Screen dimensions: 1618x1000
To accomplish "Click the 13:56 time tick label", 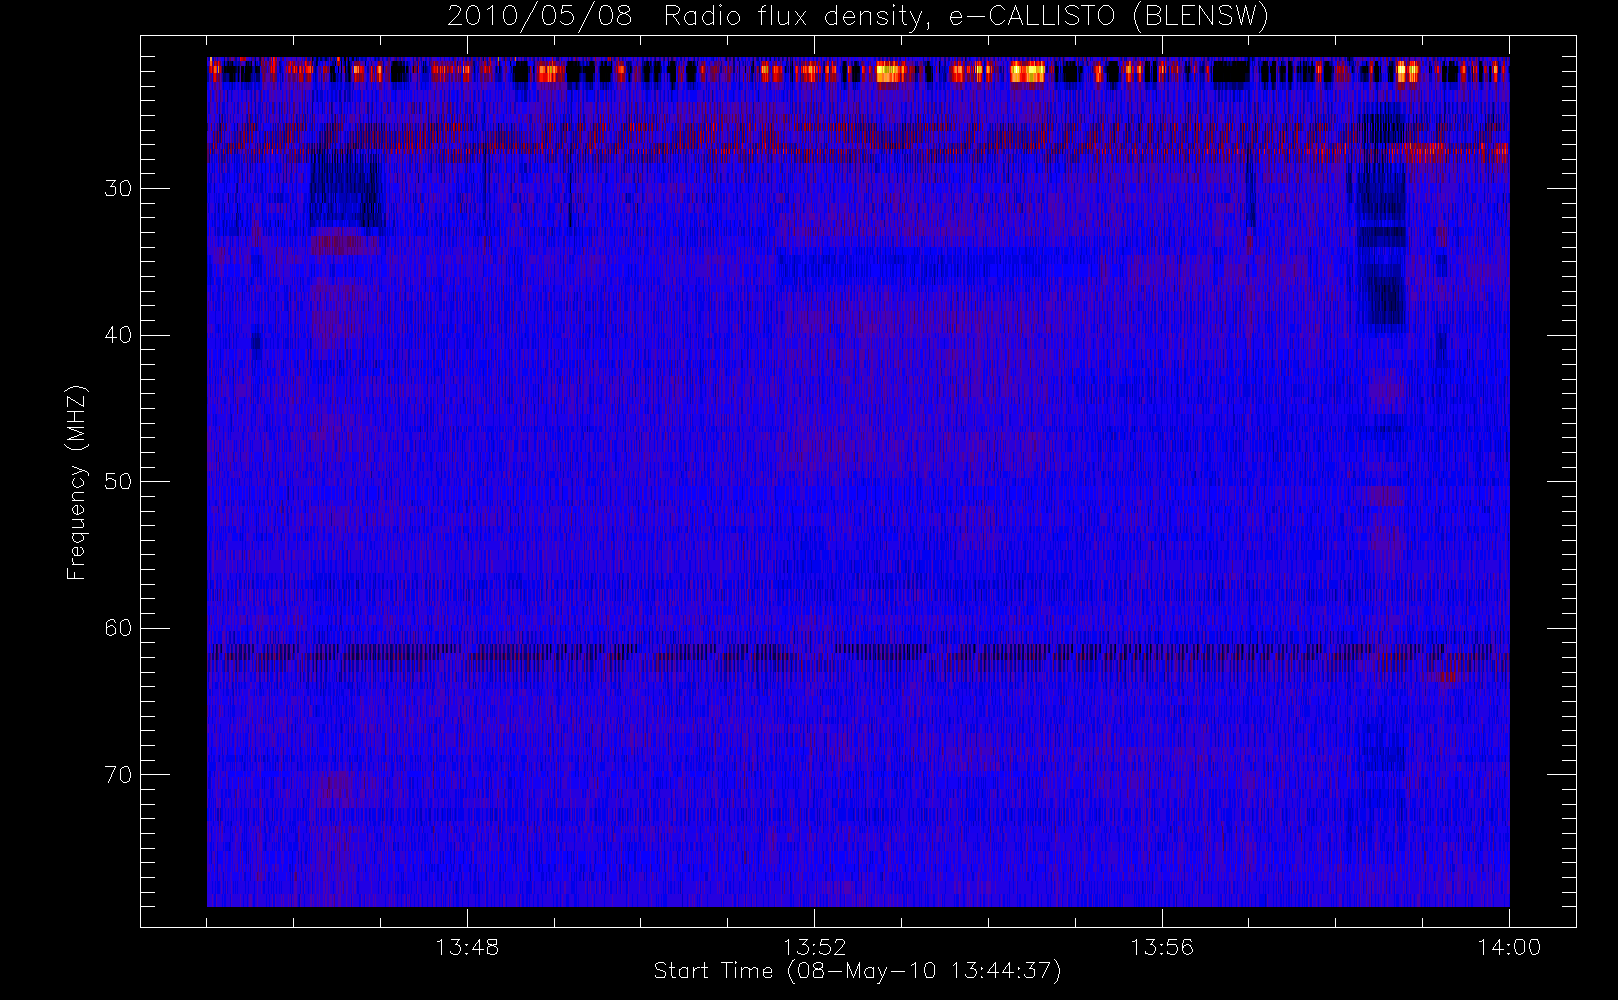I will [1162, 947].
